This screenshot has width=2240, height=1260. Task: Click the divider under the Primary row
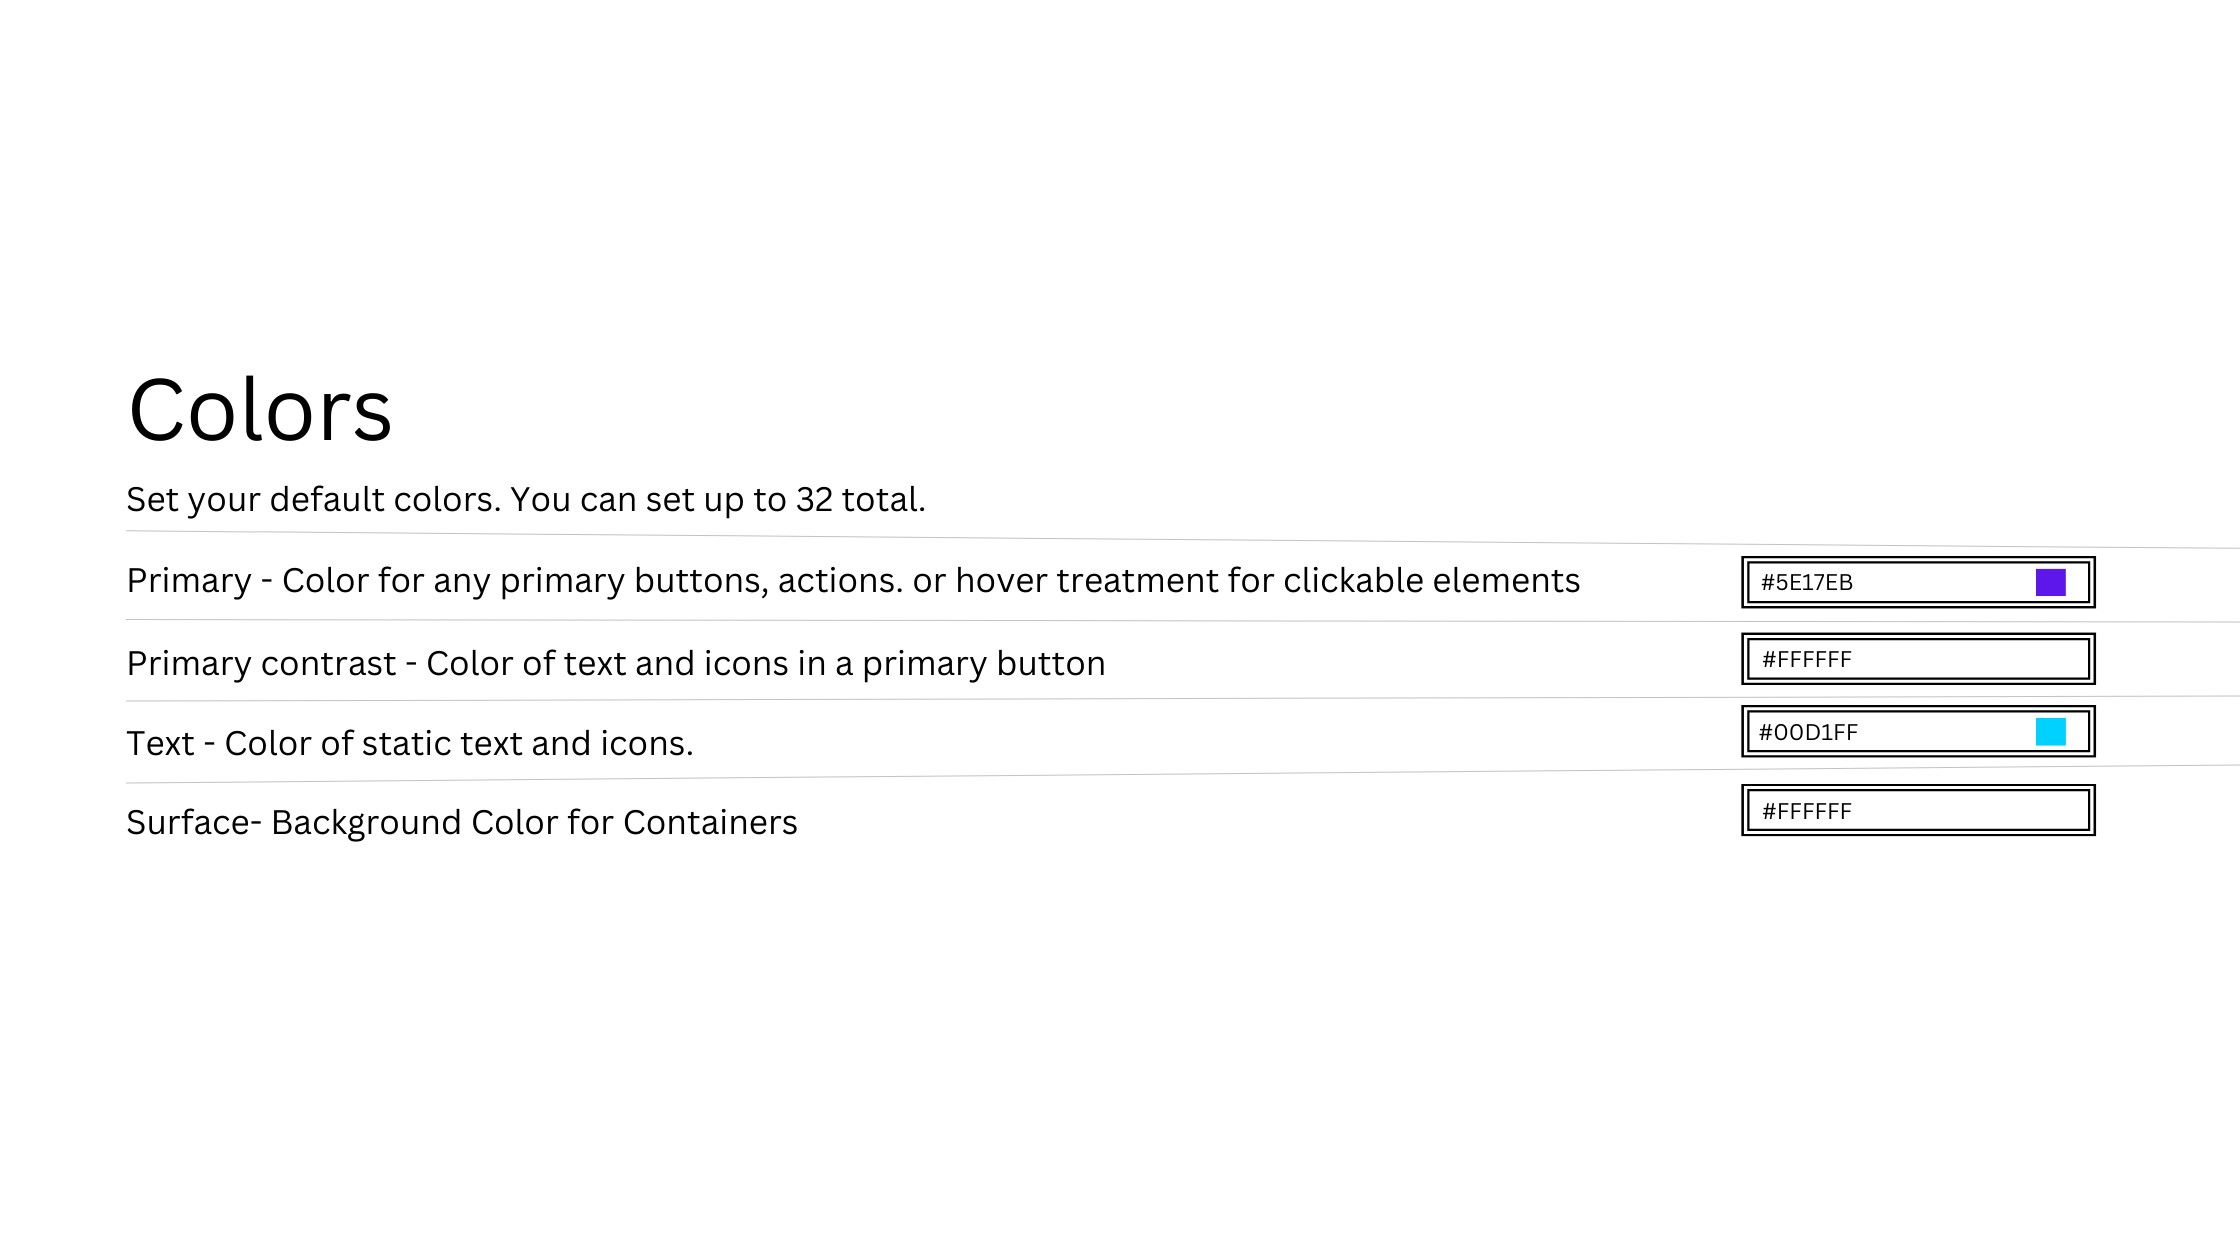tap(1000, 620)
